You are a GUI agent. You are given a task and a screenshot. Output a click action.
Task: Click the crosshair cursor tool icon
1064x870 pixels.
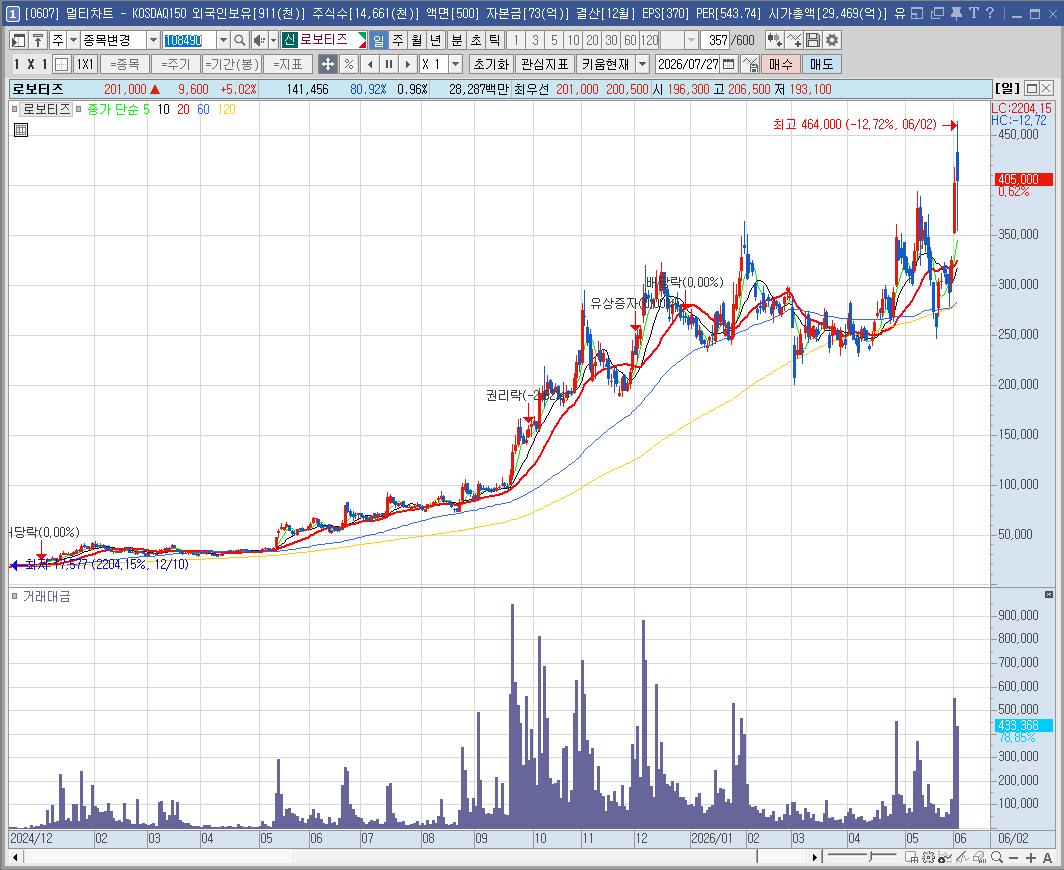pos(328,64)
